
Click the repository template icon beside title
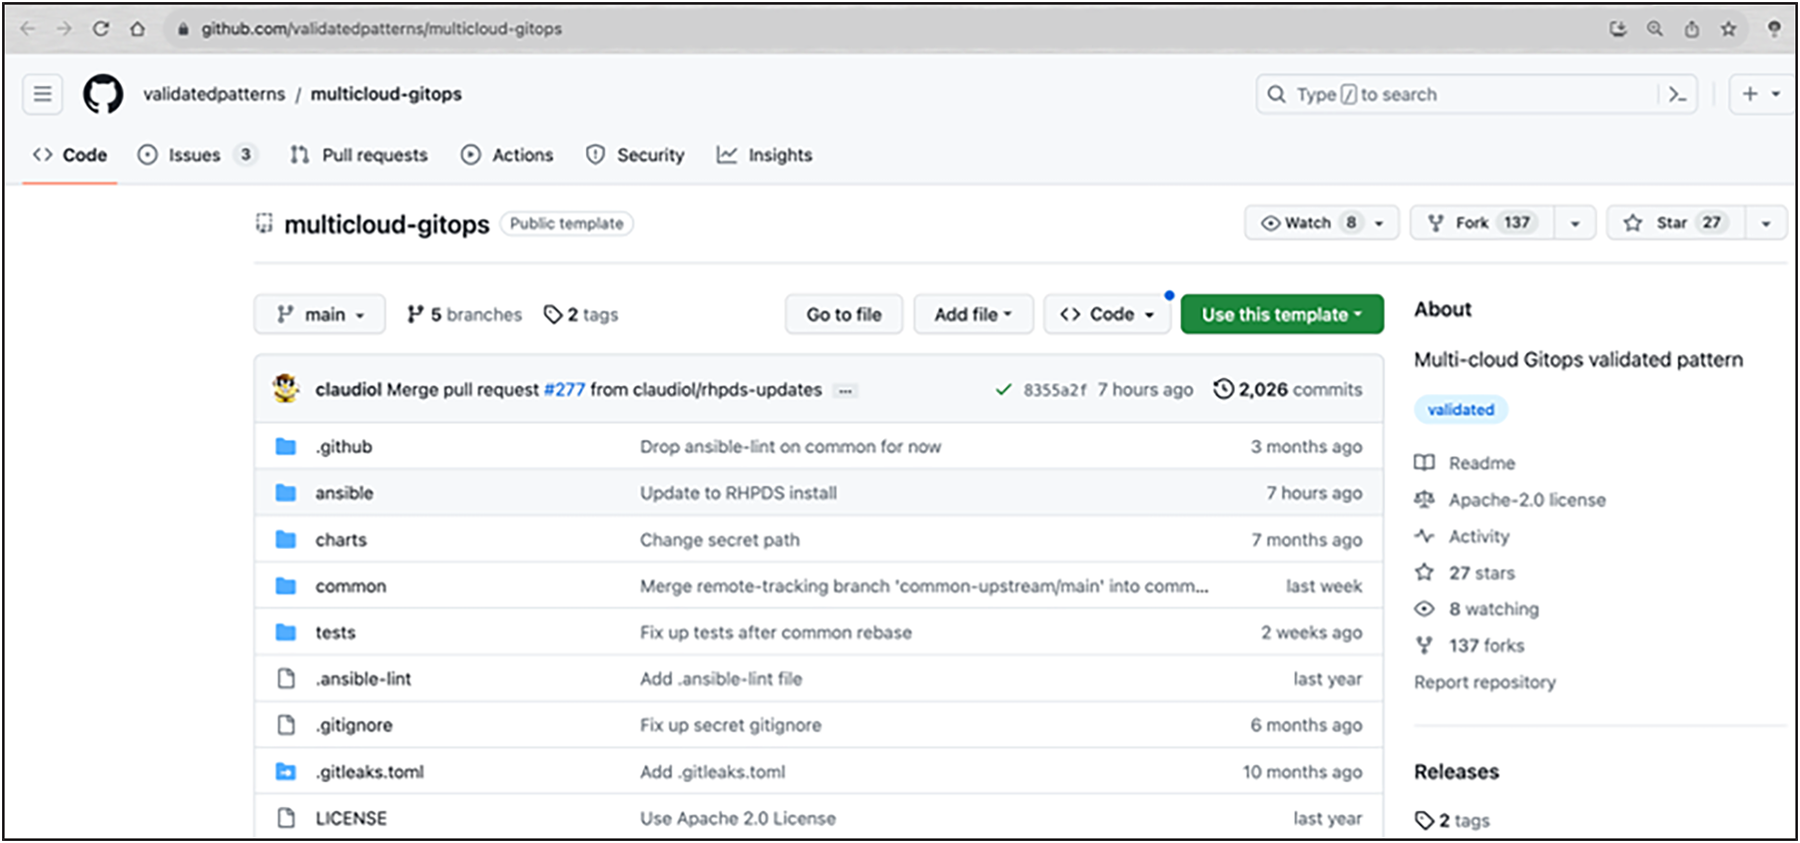[264, 223]
